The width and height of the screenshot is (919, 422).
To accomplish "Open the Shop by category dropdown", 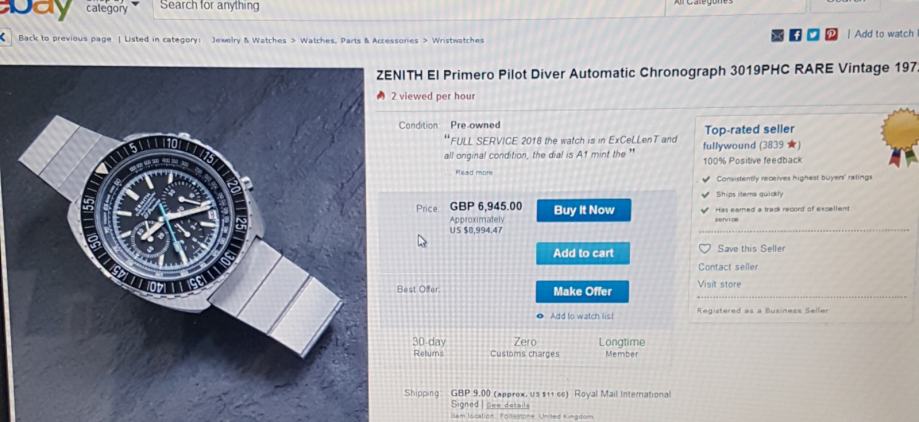I will click(112, 8).
